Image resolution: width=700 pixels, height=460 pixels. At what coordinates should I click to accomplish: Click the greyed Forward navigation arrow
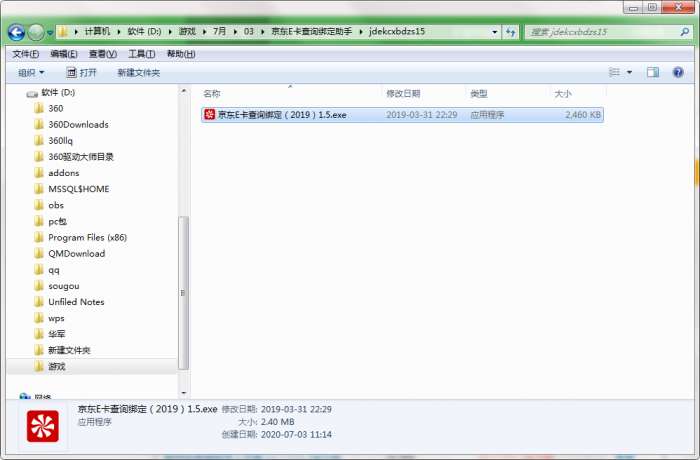point(36,32)
